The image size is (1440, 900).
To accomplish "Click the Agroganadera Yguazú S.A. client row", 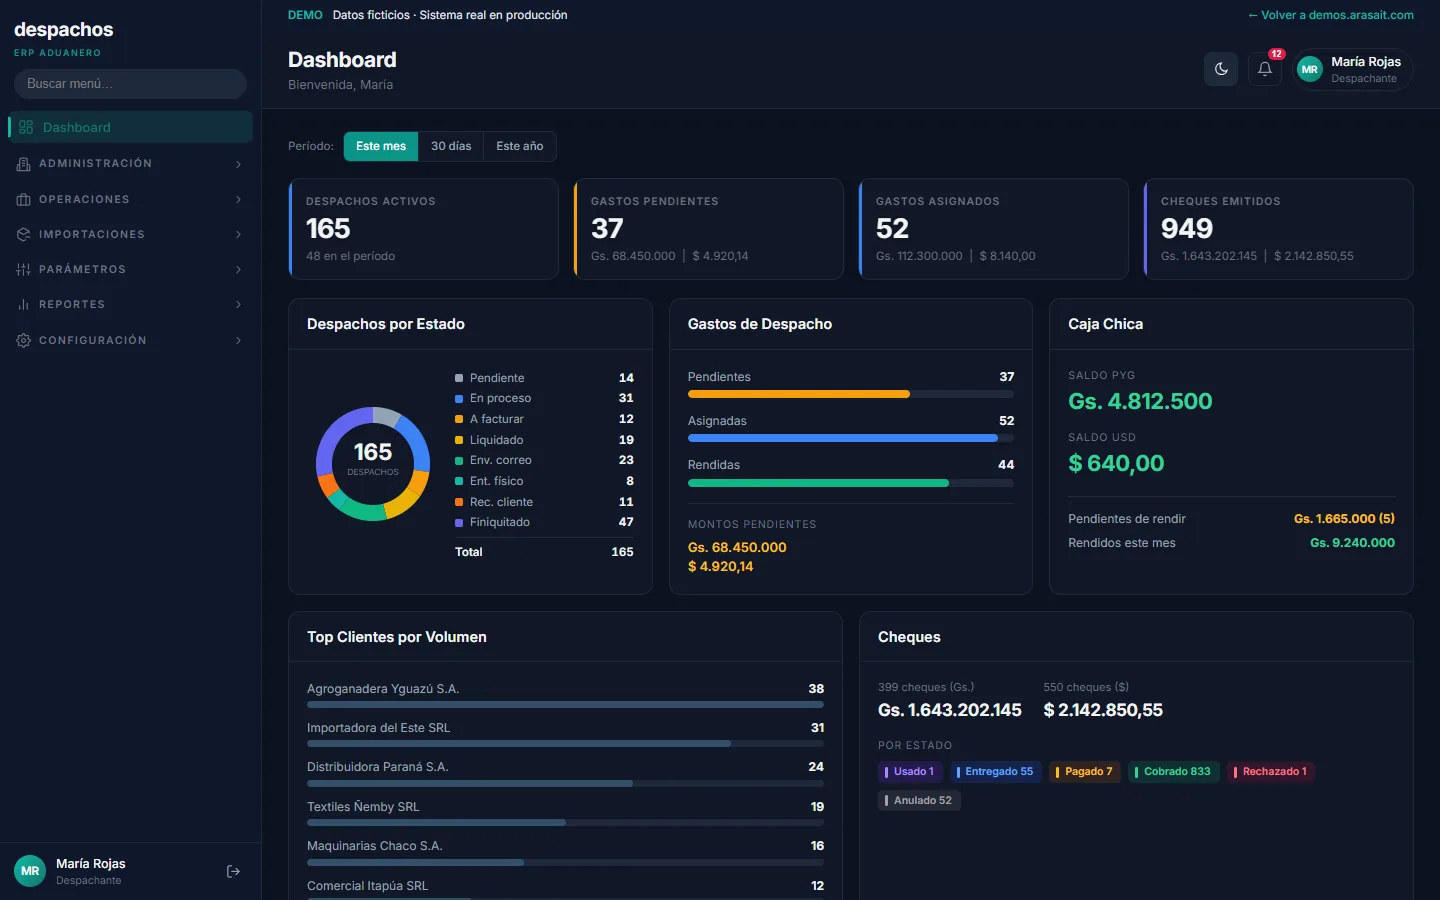I will point(565,695).
